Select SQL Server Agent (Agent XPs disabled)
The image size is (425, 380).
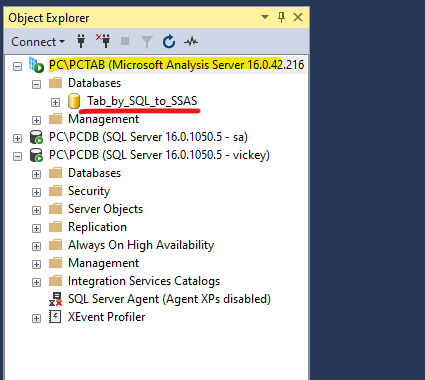(169, 299)
